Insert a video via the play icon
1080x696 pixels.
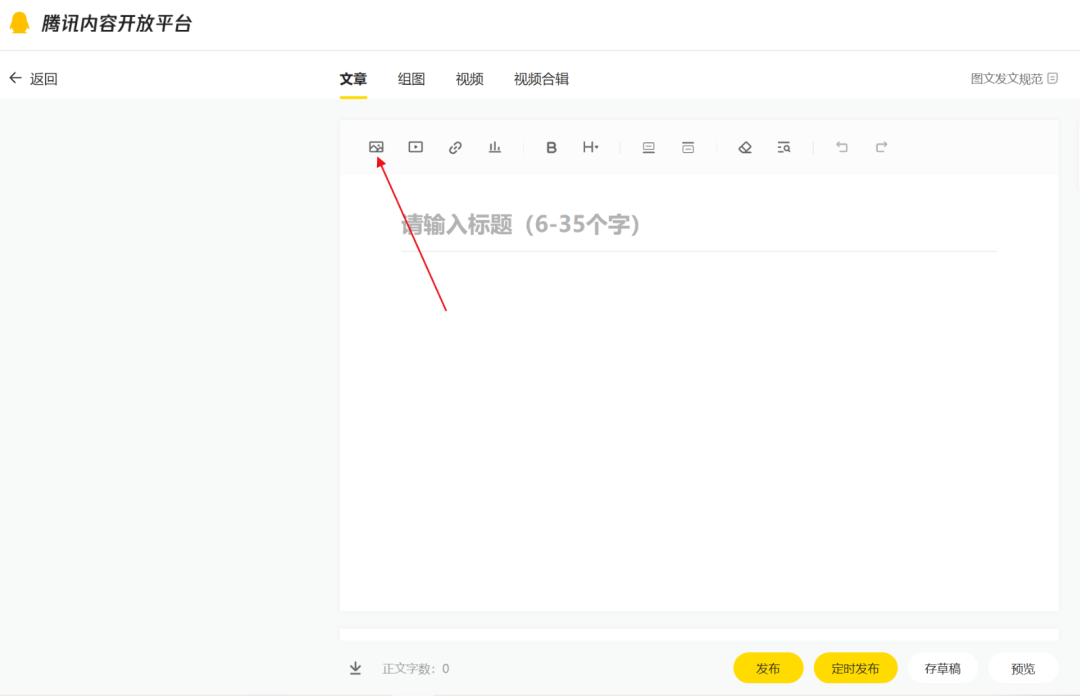coord(415,147)
